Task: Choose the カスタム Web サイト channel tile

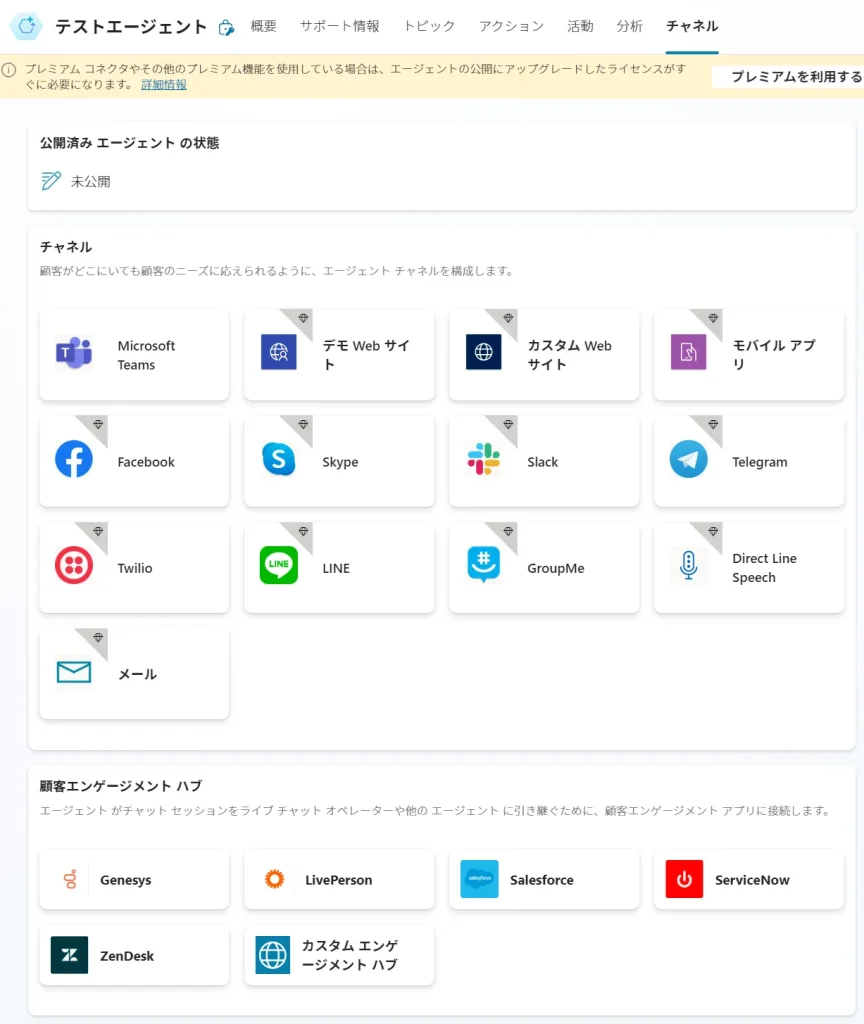Action: [544, 355]
